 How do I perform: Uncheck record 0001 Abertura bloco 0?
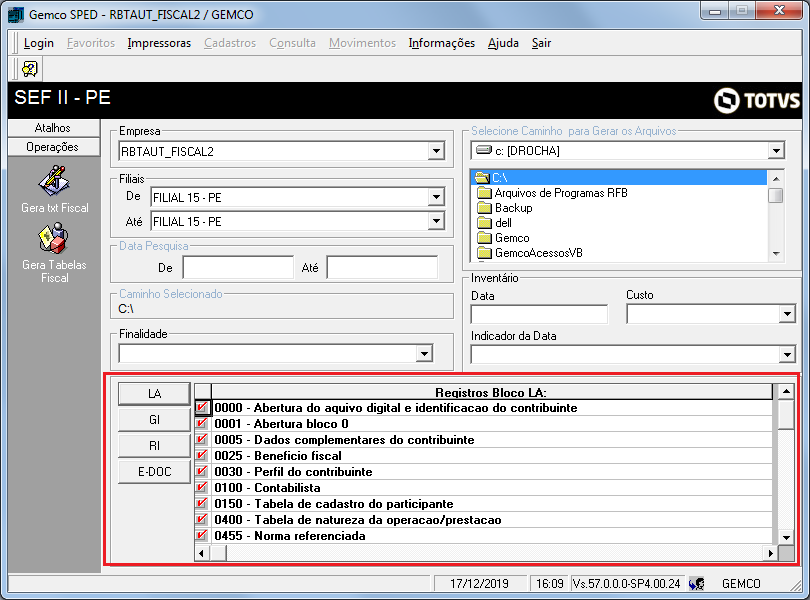tap(202, 424)
